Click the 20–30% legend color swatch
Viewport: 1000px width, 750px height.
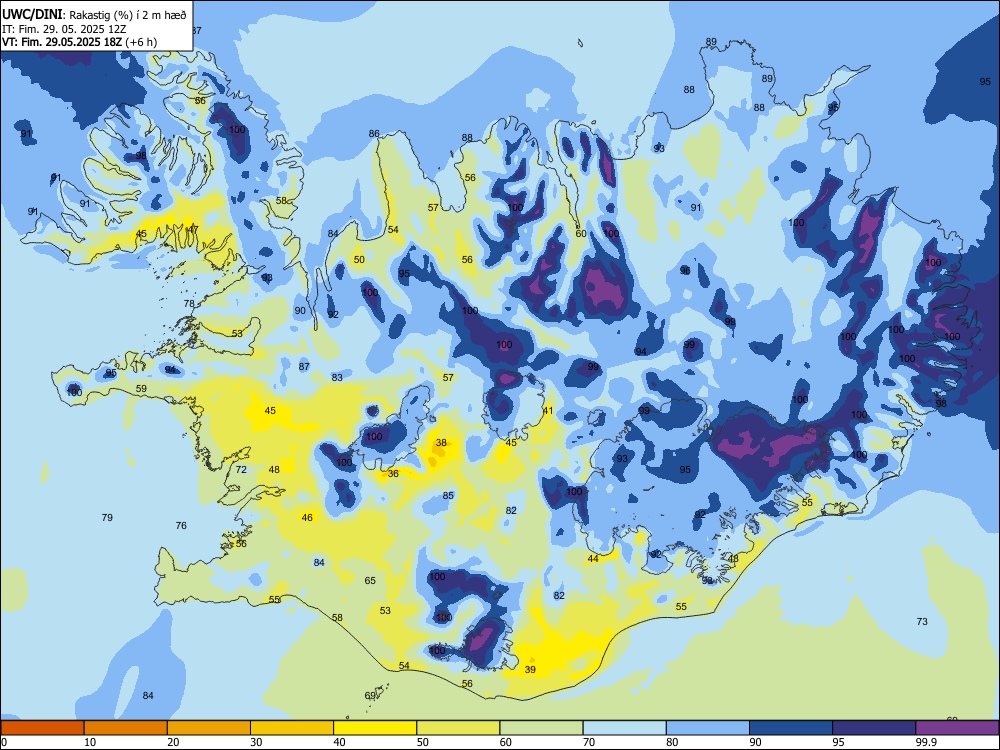pos(209,728)
